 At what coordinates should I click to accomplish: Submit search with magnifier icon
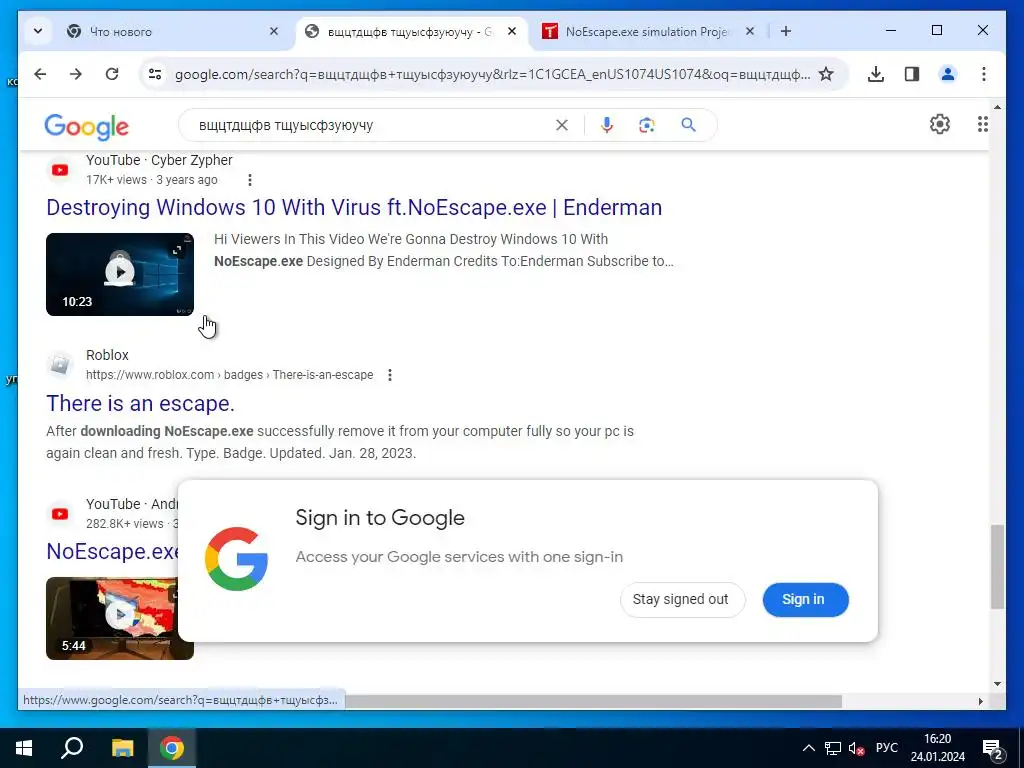click(688, 125)
